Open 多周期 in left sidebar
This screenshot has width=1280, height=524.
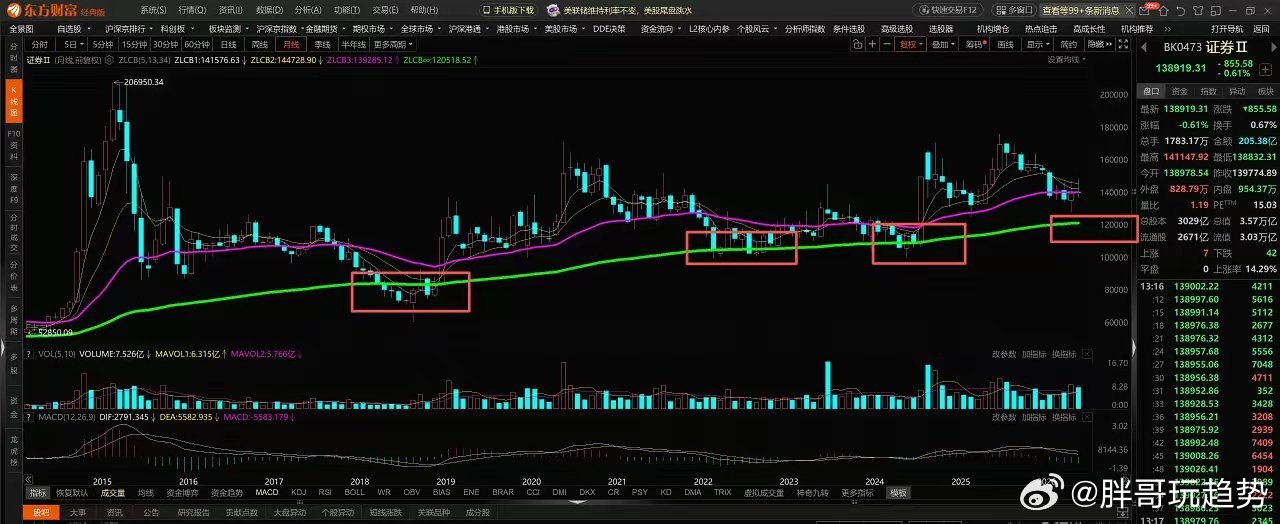13,319
